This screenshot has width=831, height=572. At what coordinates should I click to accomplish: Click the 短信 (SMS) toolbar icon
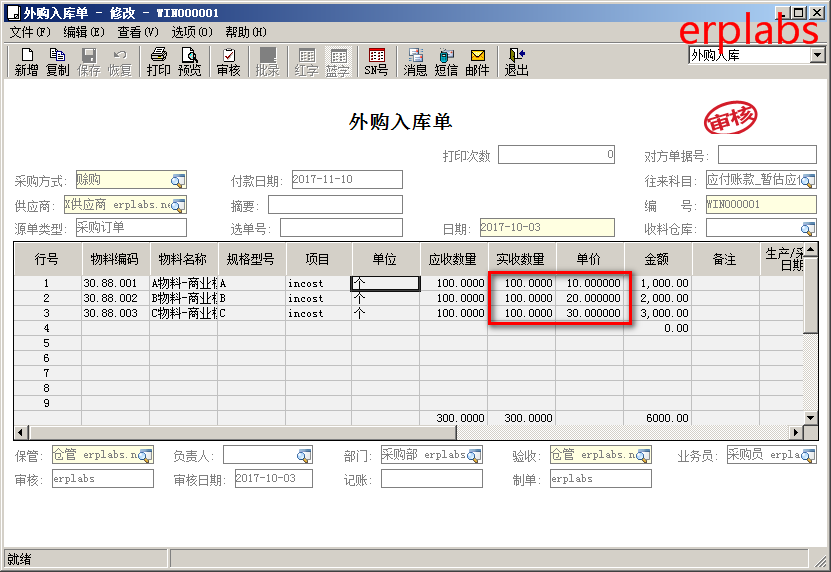(446, 61)
